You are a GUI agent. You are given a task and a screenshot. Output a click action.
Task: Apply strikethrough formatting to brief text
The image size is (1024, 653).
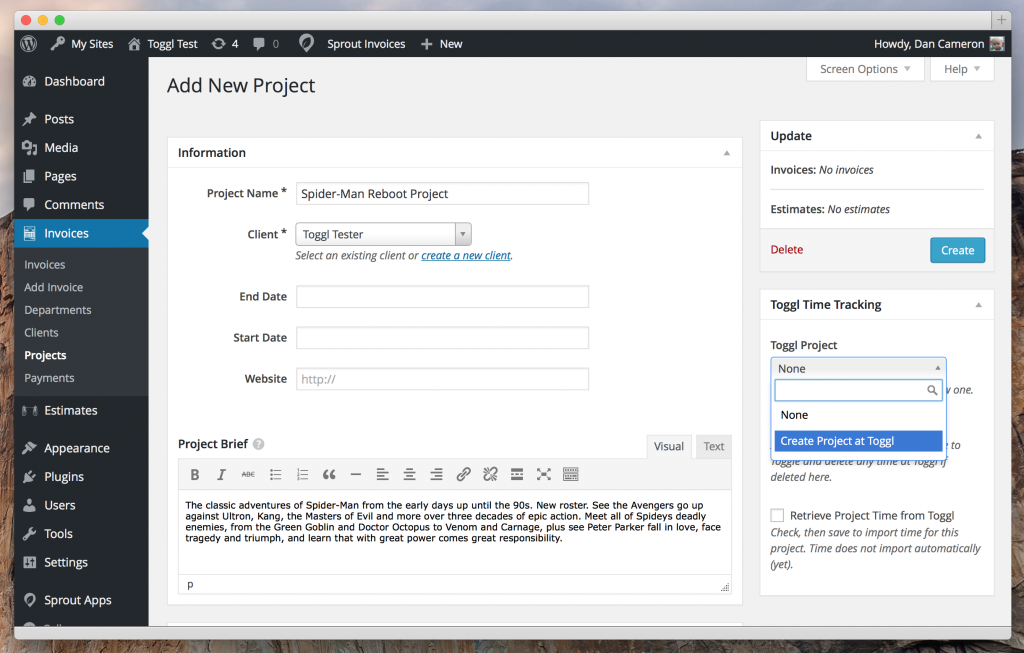point(247,474)
